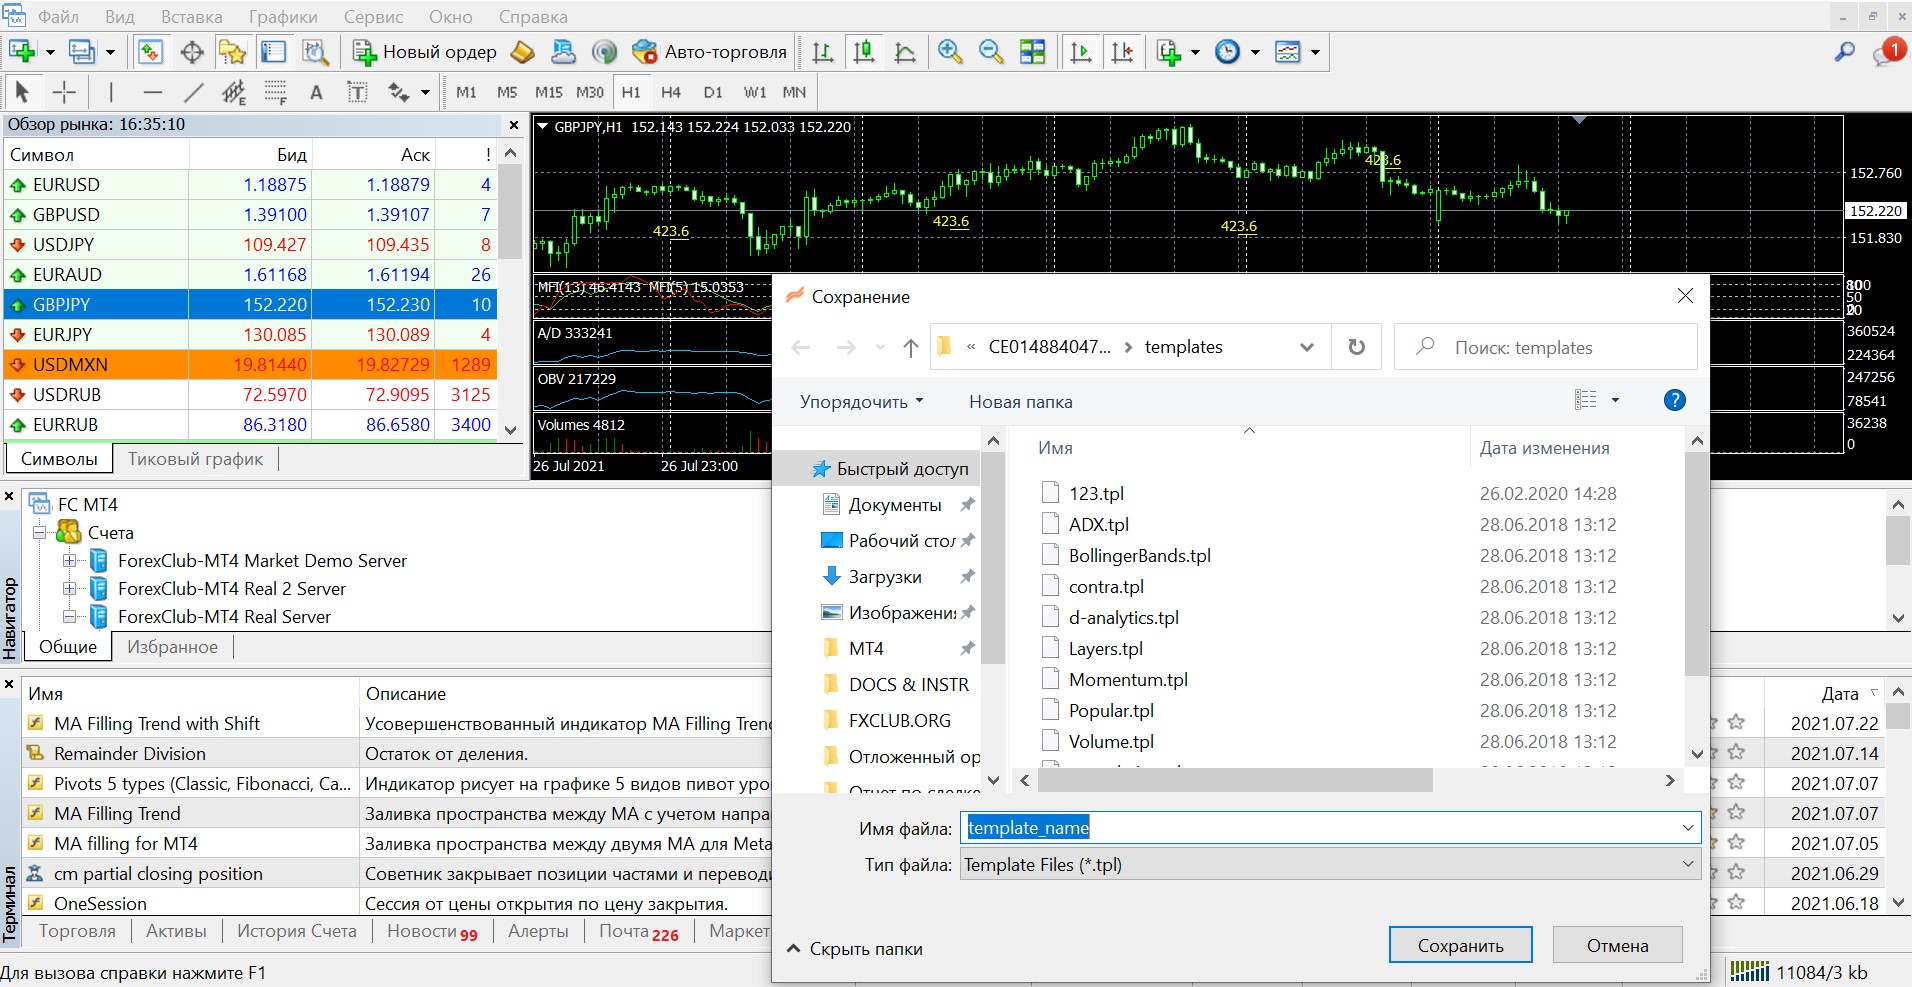Draw a trendline
The height and width of the screenshot is (987, 1912).
[193, 92]
